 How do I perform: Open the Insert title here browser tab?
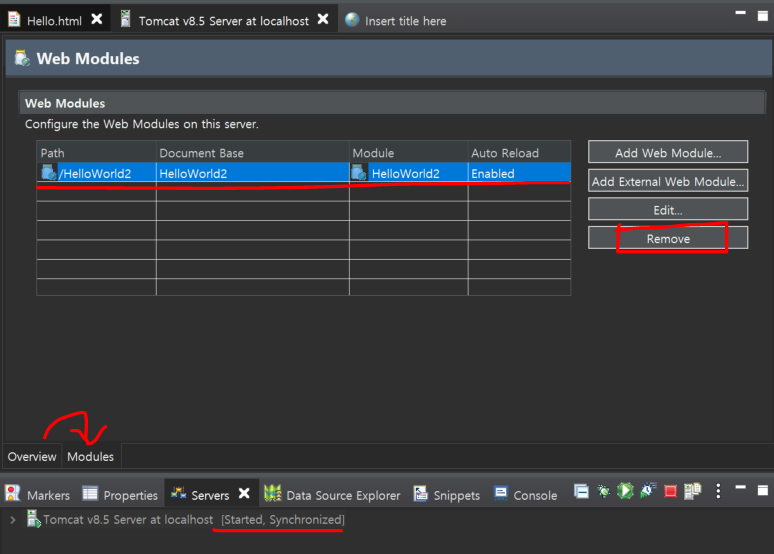pyautogui.click(x=405, y=21)
